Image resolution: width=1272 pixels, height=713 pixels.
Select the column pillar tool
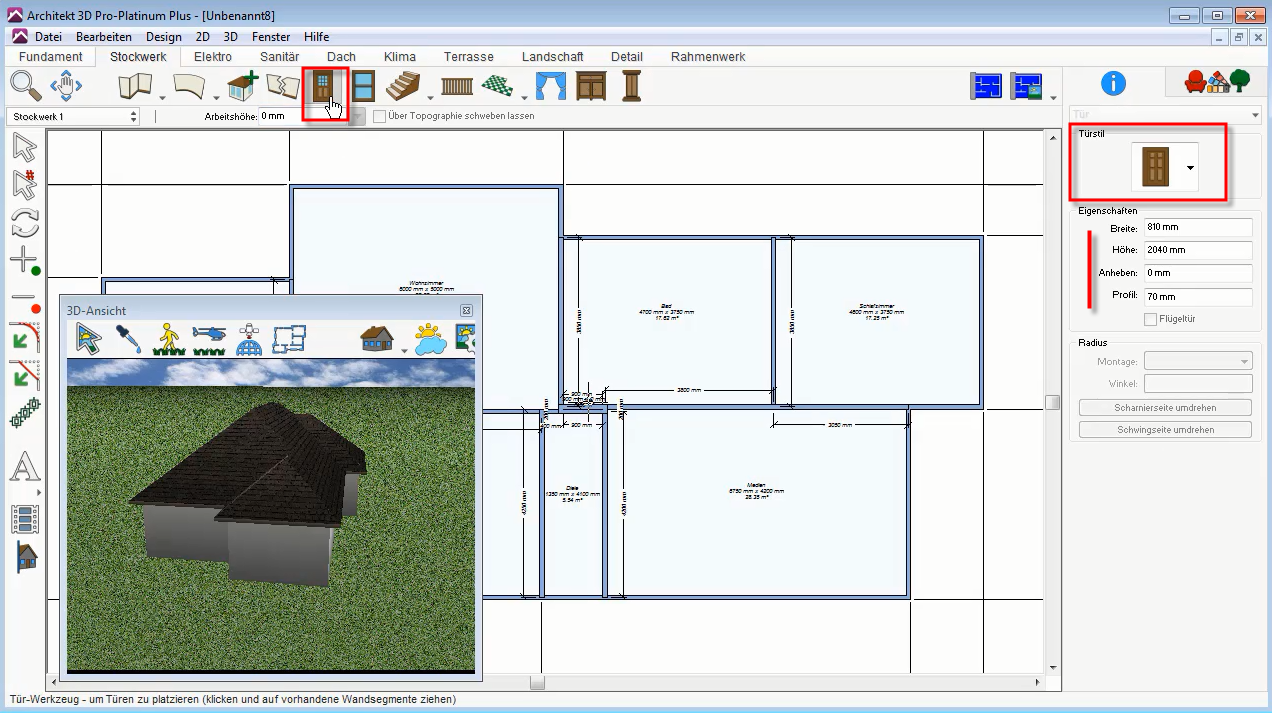(631, 86)
